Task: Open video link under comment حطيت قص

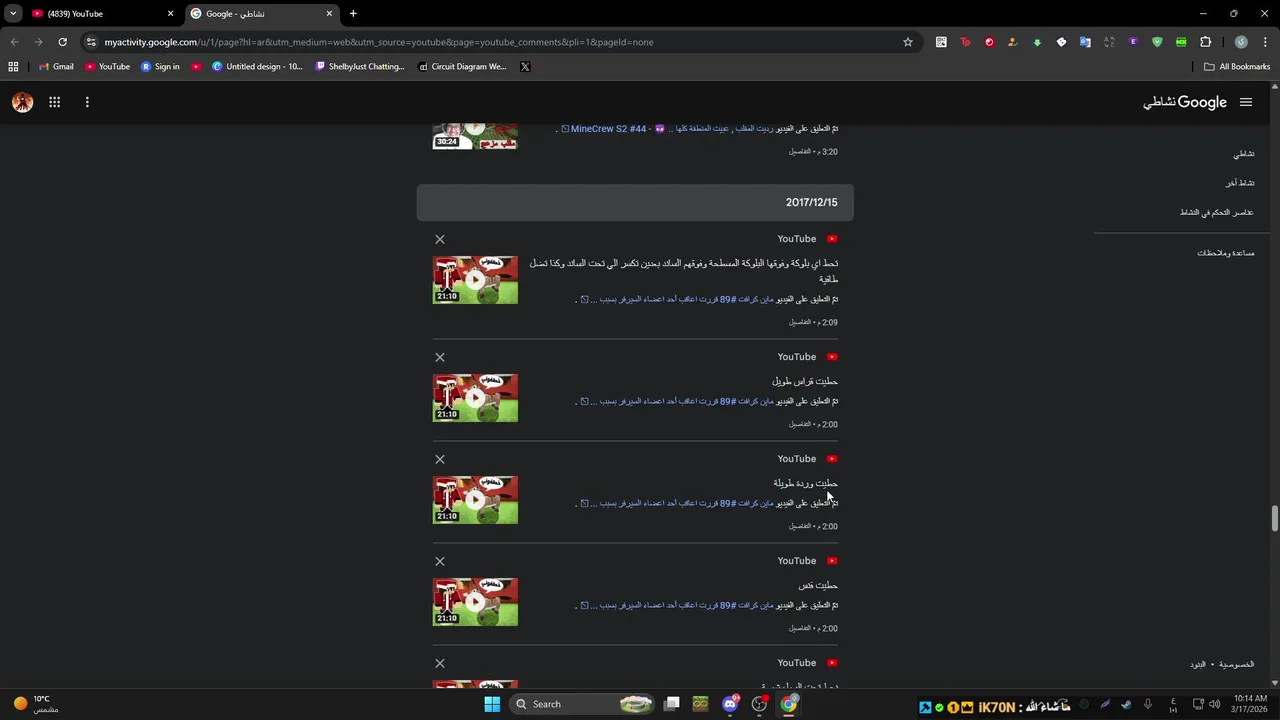Action: click(x=676, y=605)
